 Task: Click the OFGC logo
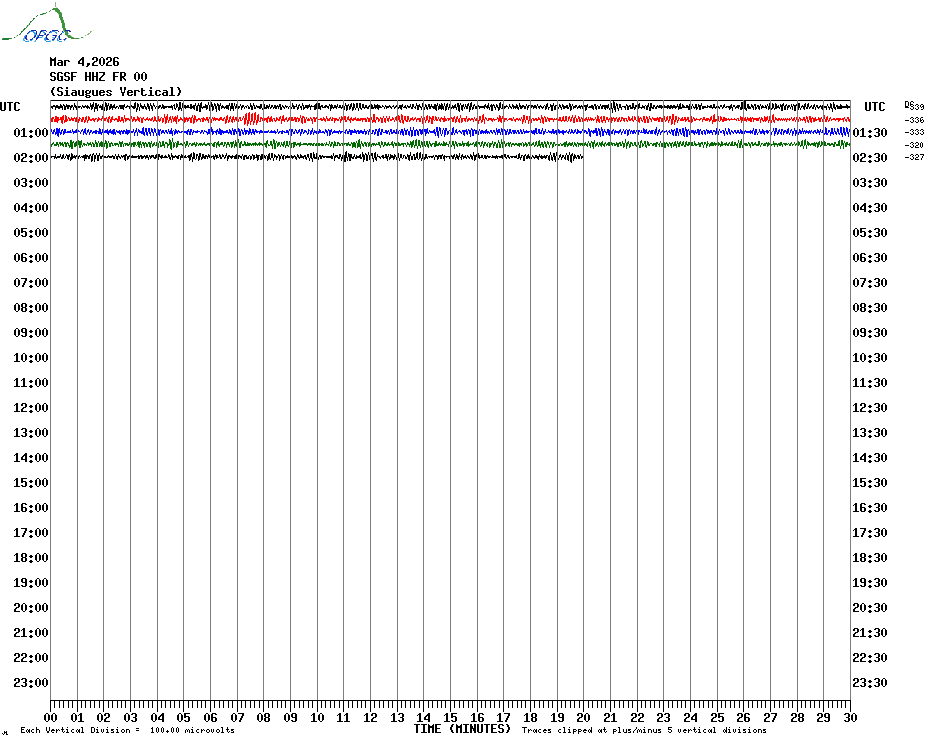point(46,24)
